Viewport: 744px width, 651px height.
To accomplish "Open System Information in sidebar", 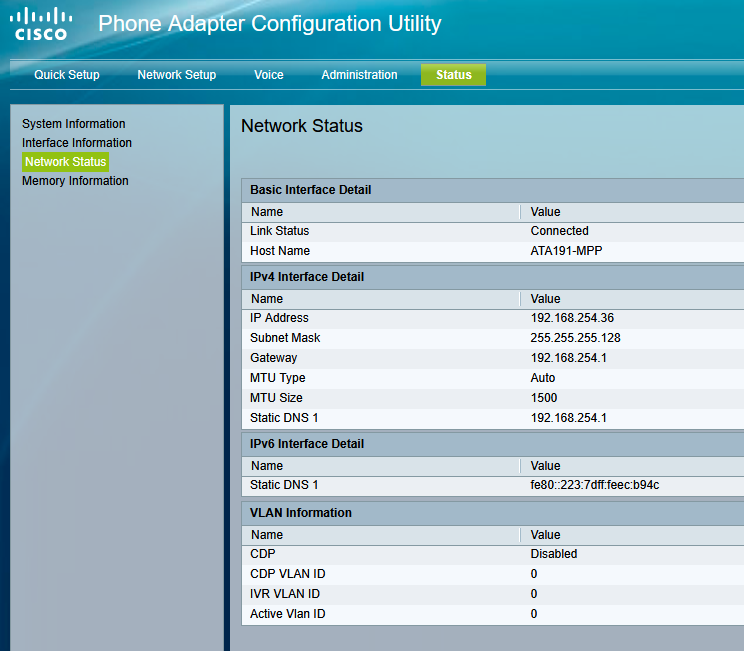I will tap(74, 124).
